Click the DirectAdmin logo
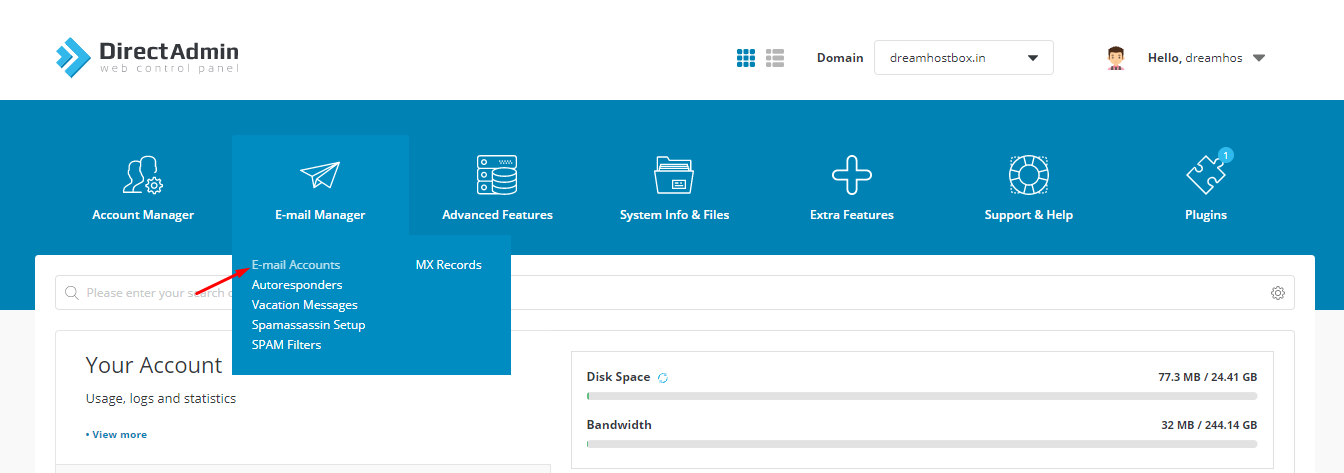1344x473 pixels. 147,57
